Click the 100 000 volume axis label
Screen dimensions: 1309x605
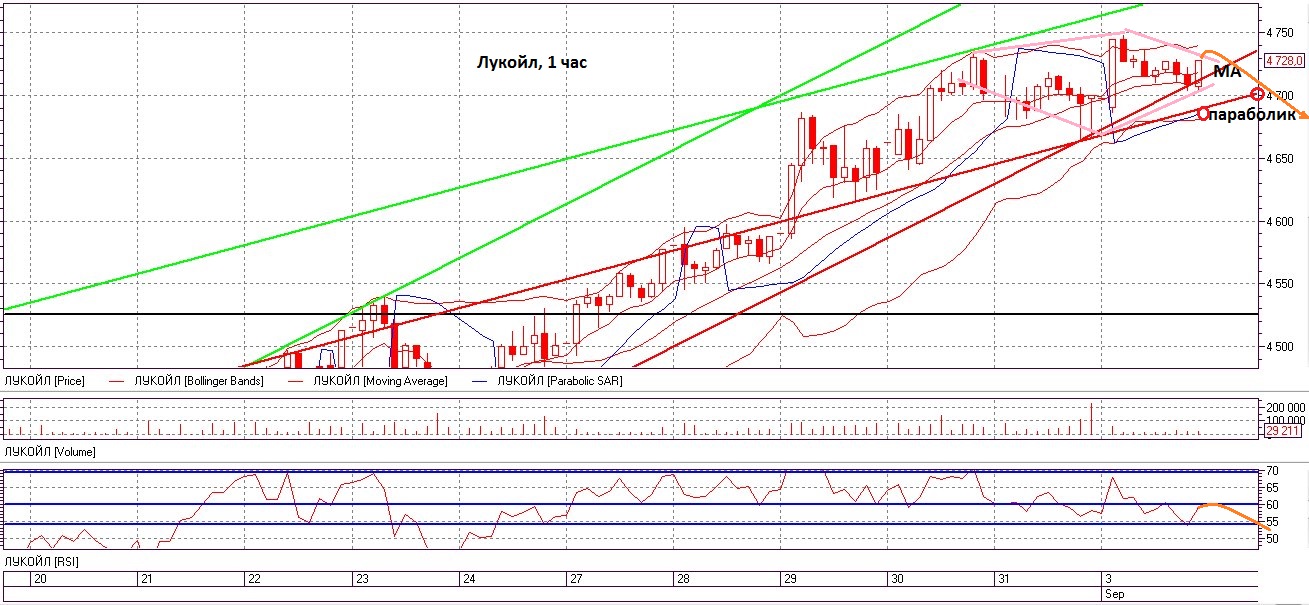(x=1285, y=421)
